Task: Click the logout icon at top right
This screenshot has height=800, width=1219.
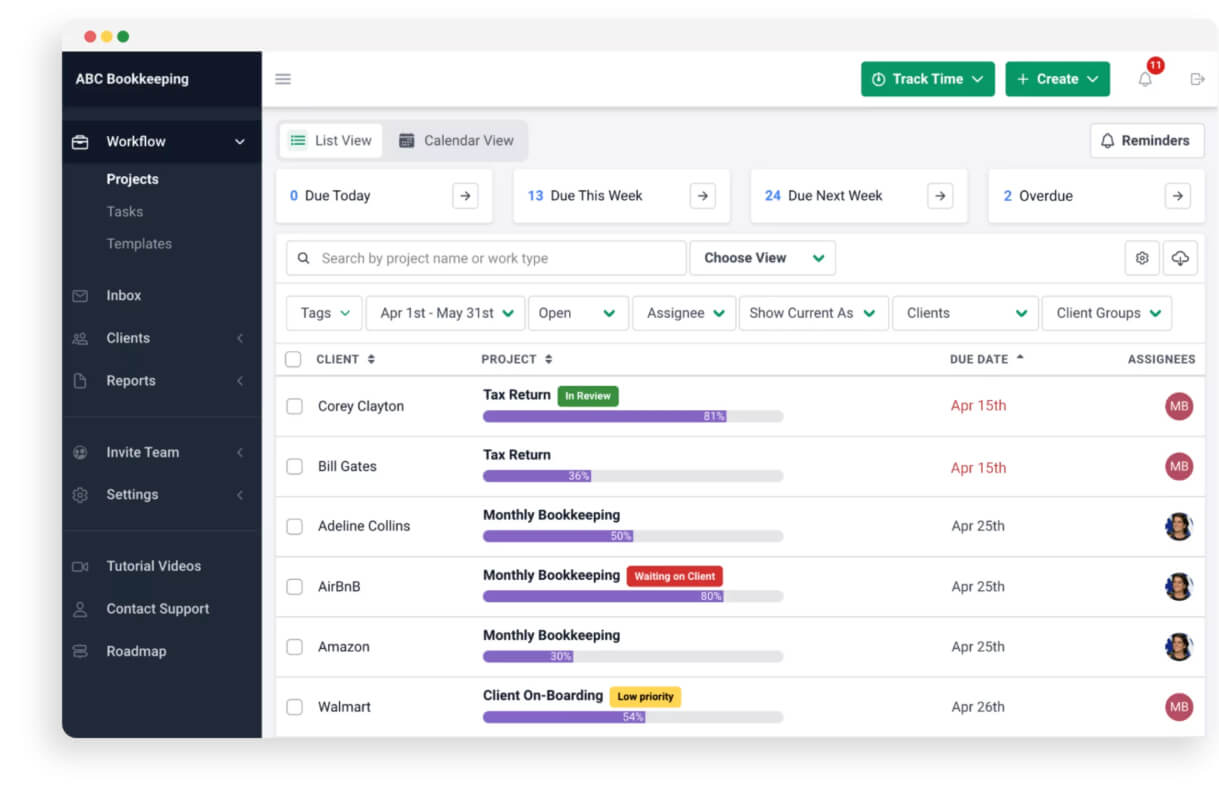Action: point(1197,79)
